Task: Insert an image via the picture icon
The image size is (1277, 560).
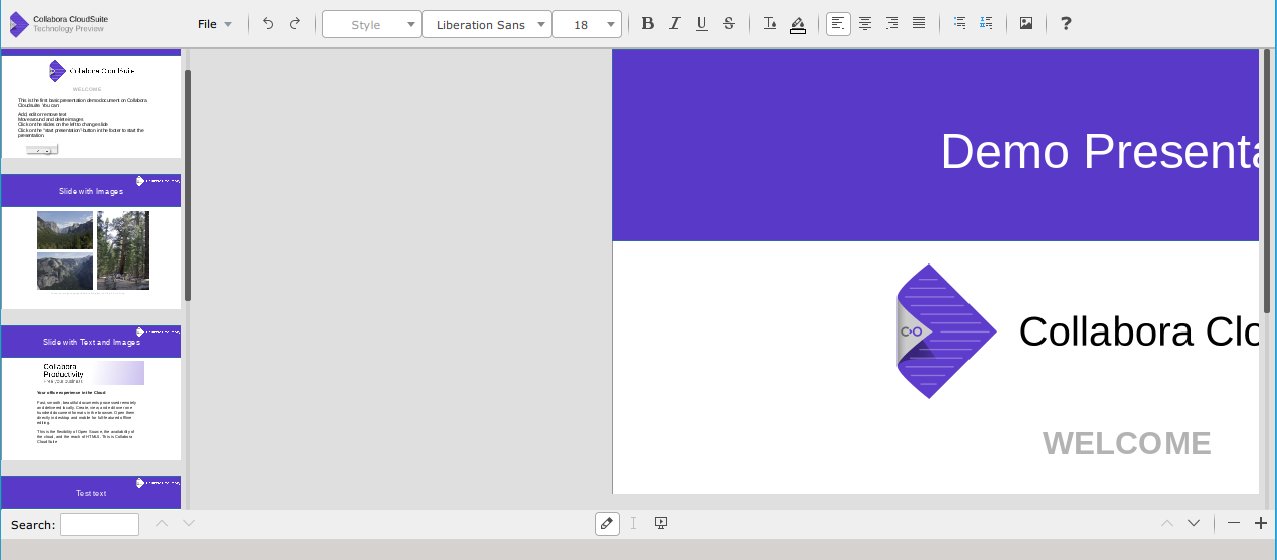Action: click(x=1026, y=24)
